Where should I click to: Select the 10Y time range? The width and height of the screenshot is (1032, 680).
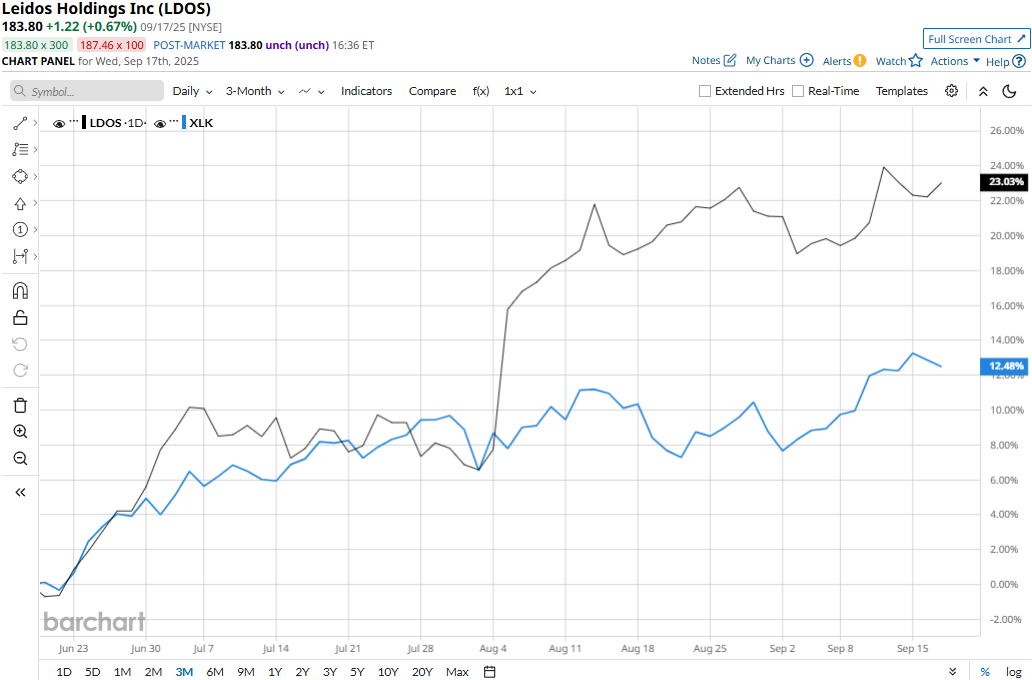pos(388,671)
